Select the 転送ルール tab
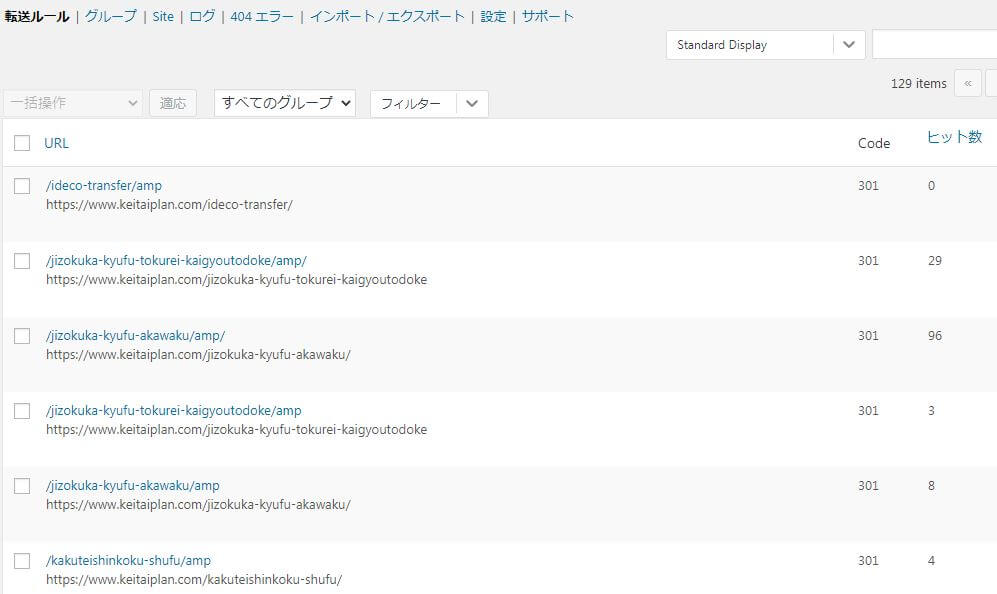The height and width of the screenshot is (594, 997). point(37,17)
